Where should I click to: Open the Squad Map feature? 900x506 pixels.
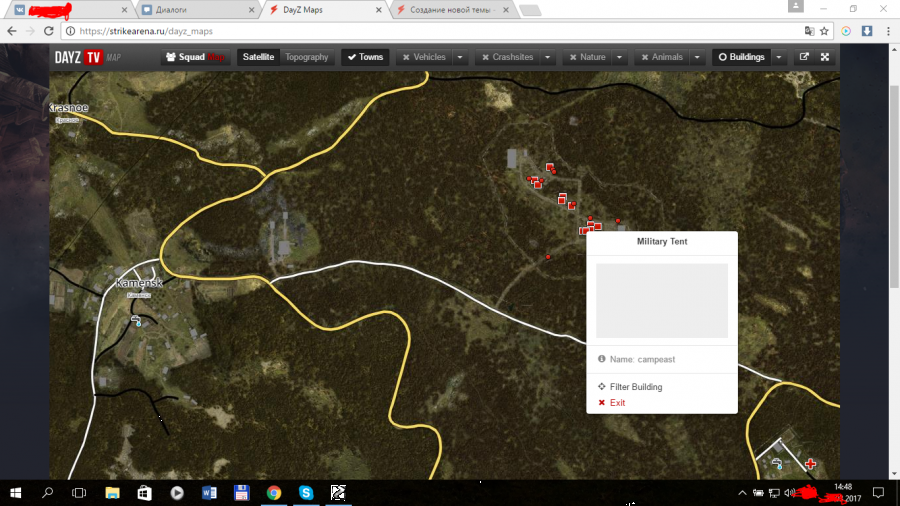[195, 57]
